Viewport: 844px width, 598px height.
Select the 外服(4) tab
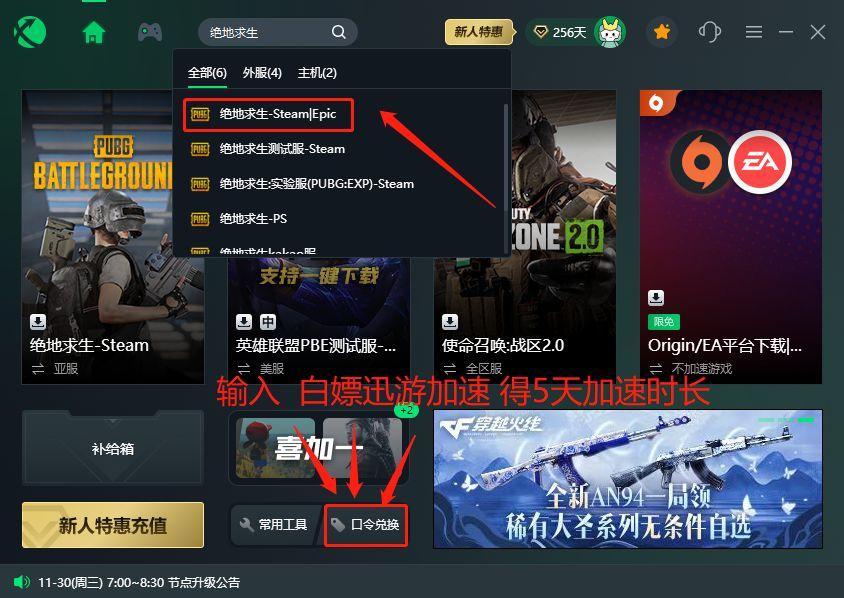tap(262, 73)
